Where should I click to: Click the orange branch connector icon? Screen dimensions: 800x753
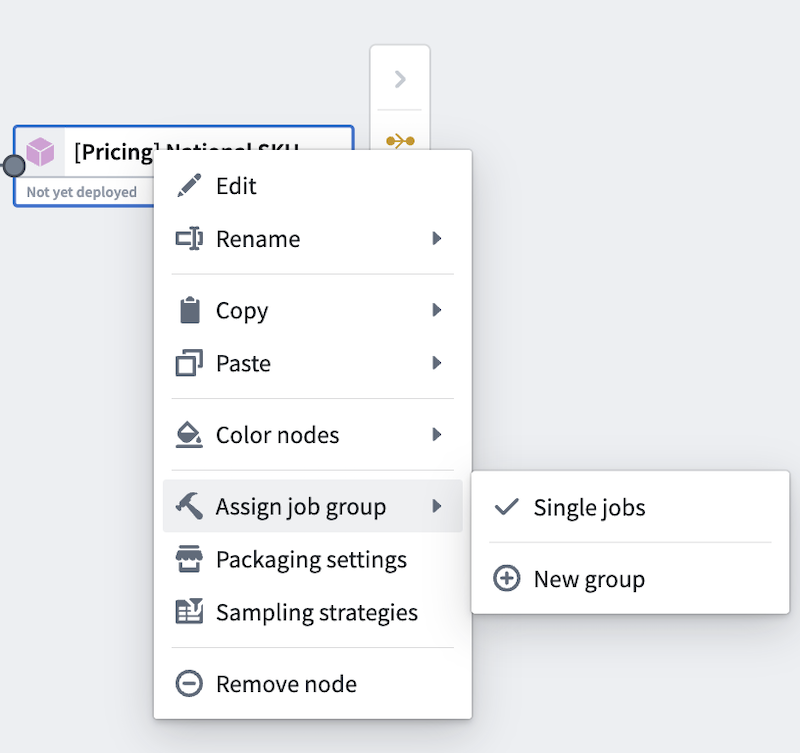tap(401, 140)
